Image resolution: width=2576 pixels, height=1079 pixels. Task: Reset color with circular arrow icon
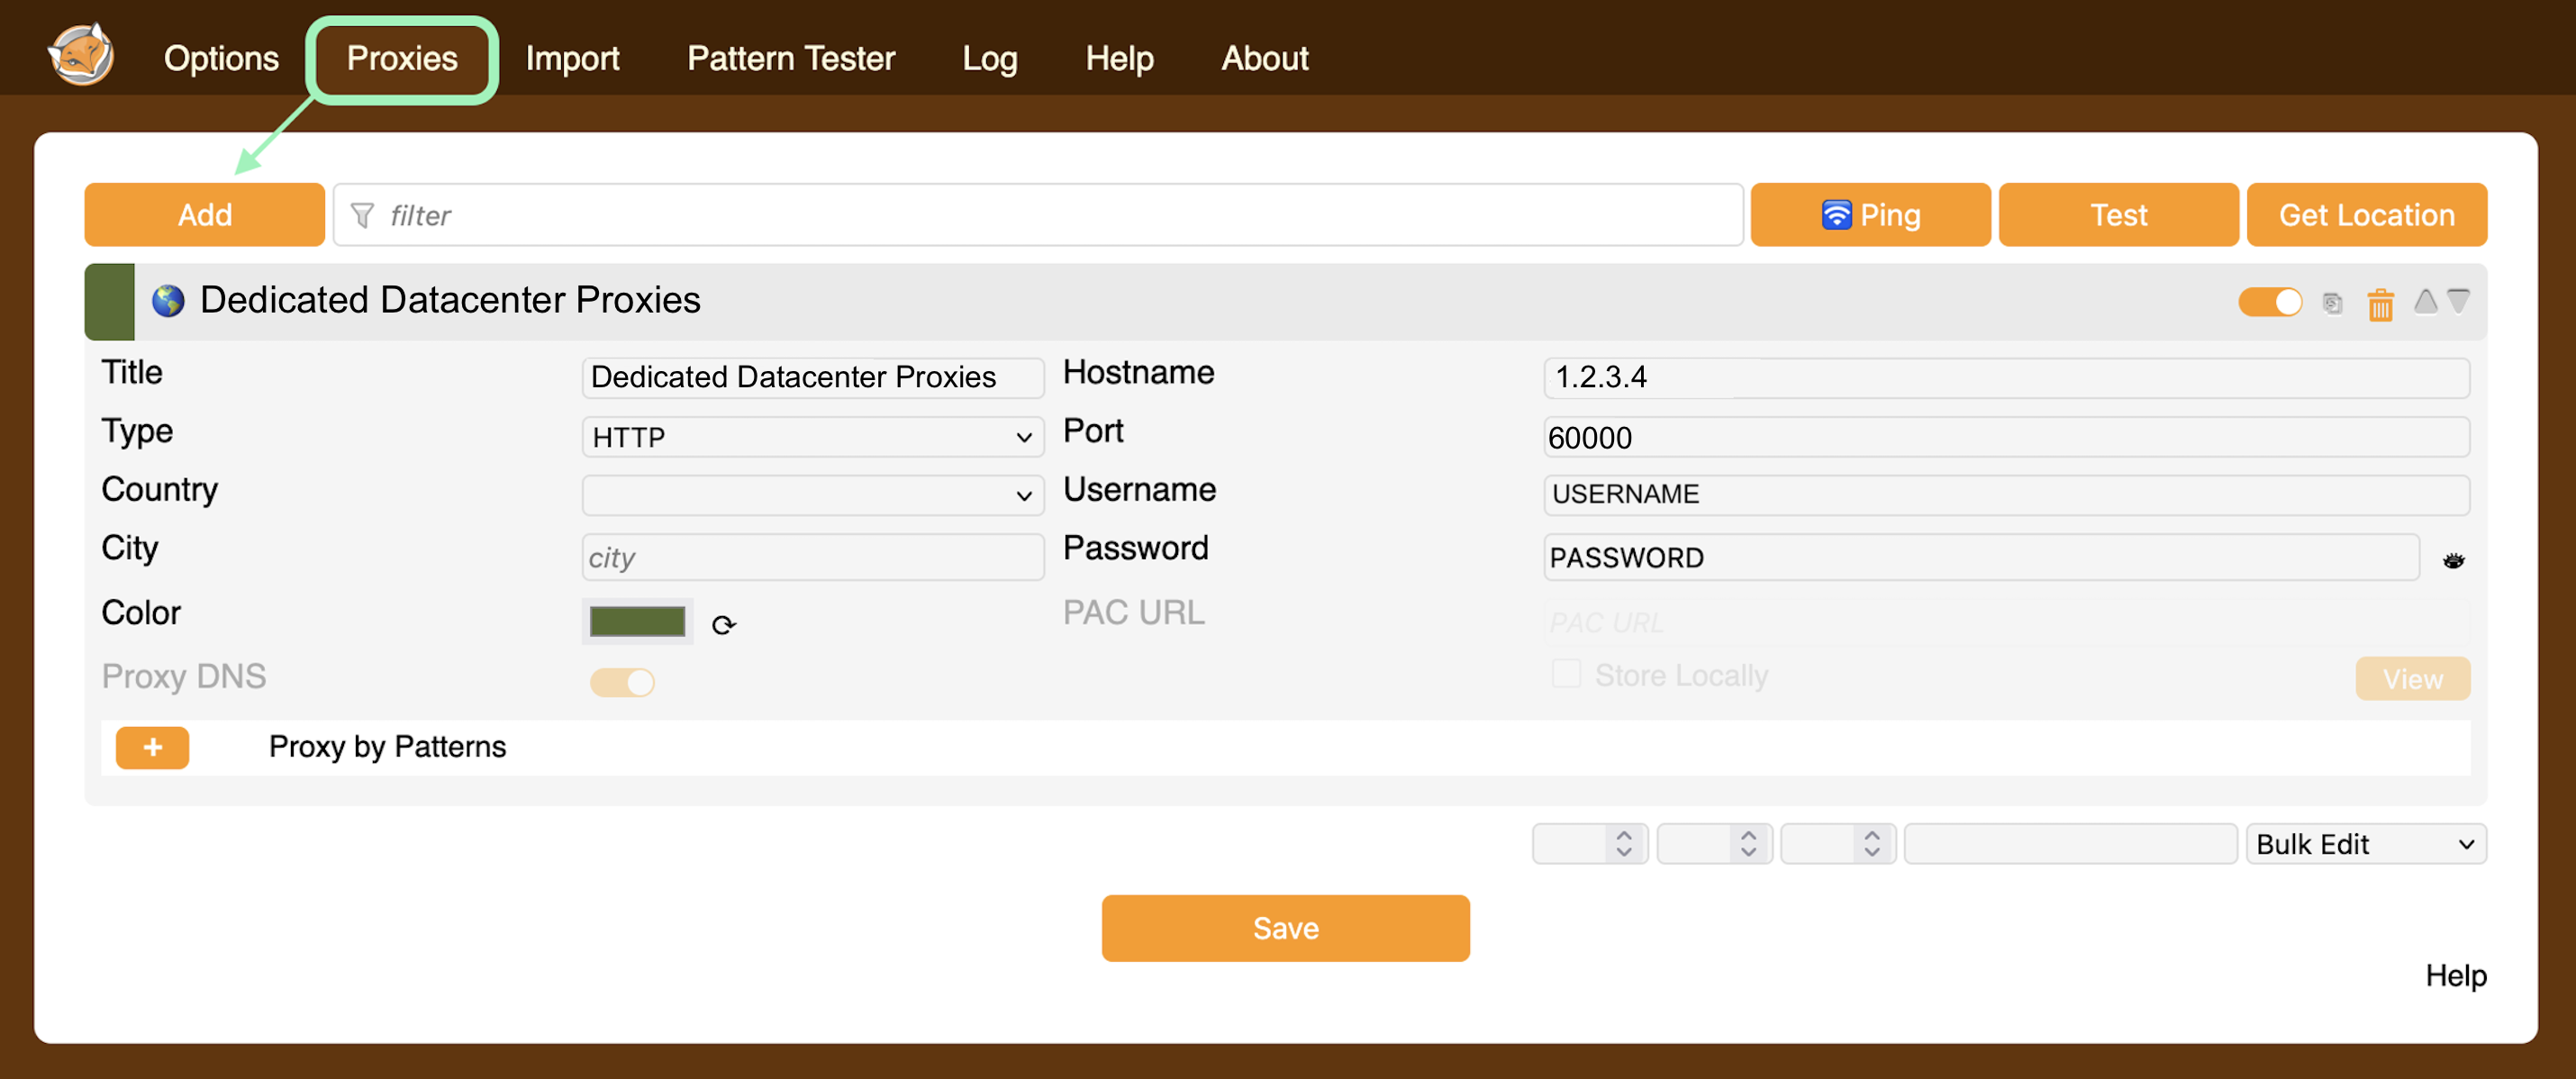pos(723,625)
